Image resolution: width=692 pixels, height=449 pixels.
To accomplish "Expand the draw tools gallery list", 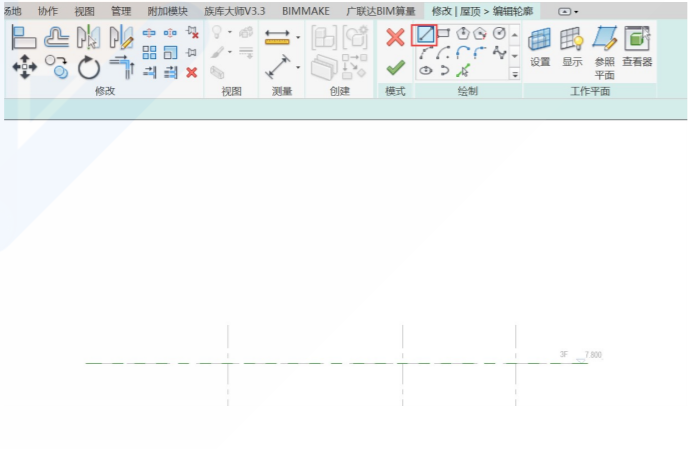I will [515, 74].
